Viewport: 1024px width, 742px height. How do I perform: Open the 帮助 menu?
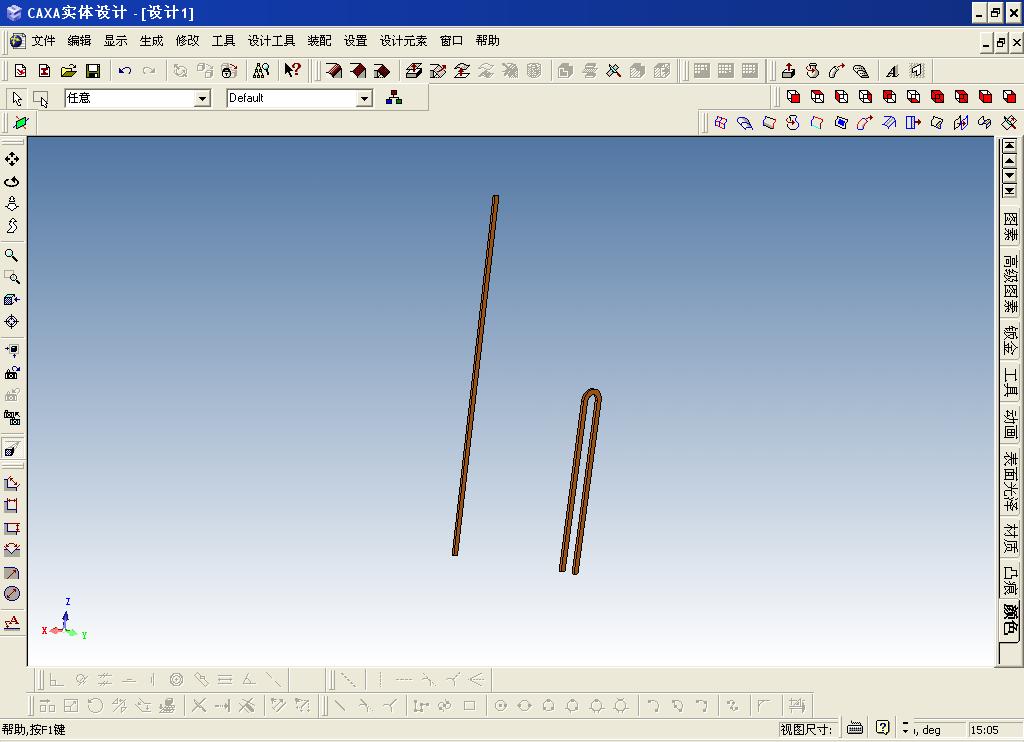pyautogui.click(x=487, y=40)
